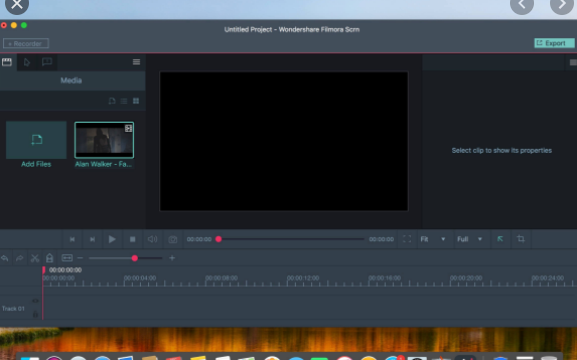Switch media library to list view
This screenshot has height=360, width=577.
pos(124,101)
